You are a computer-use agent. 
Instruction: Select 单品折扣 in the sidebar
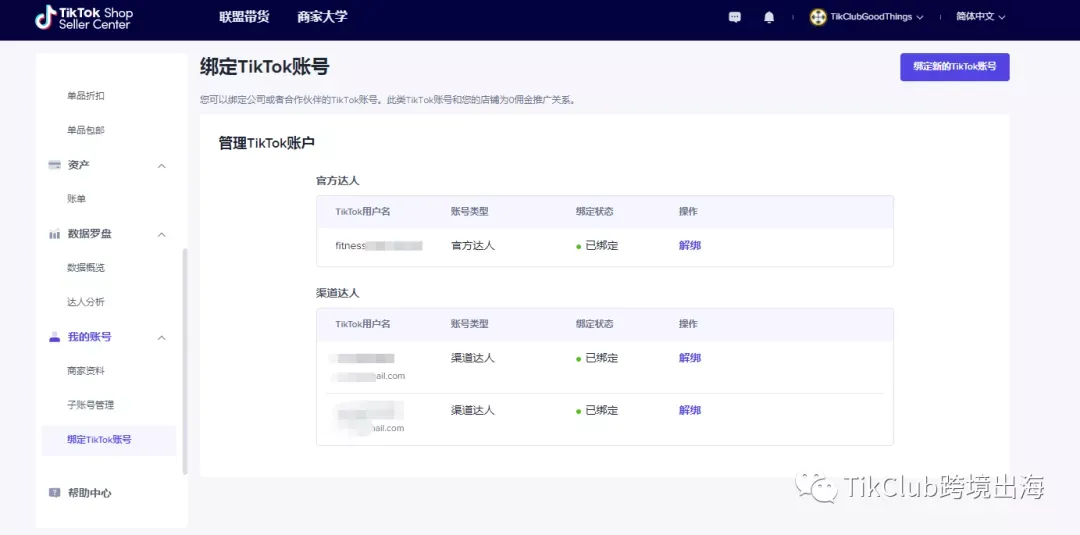coord(86,96)
